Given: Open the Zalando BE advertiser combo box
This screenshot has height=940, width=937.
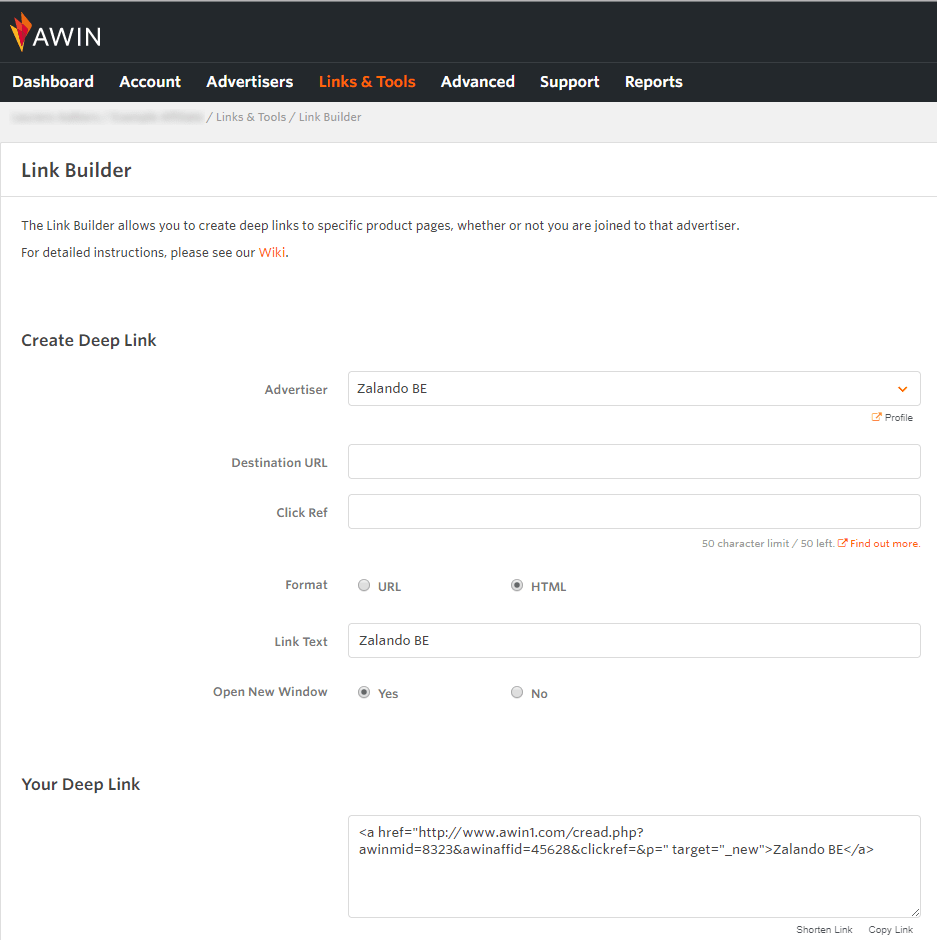Looking at the screenshot, I should click(x=634, y=388).
